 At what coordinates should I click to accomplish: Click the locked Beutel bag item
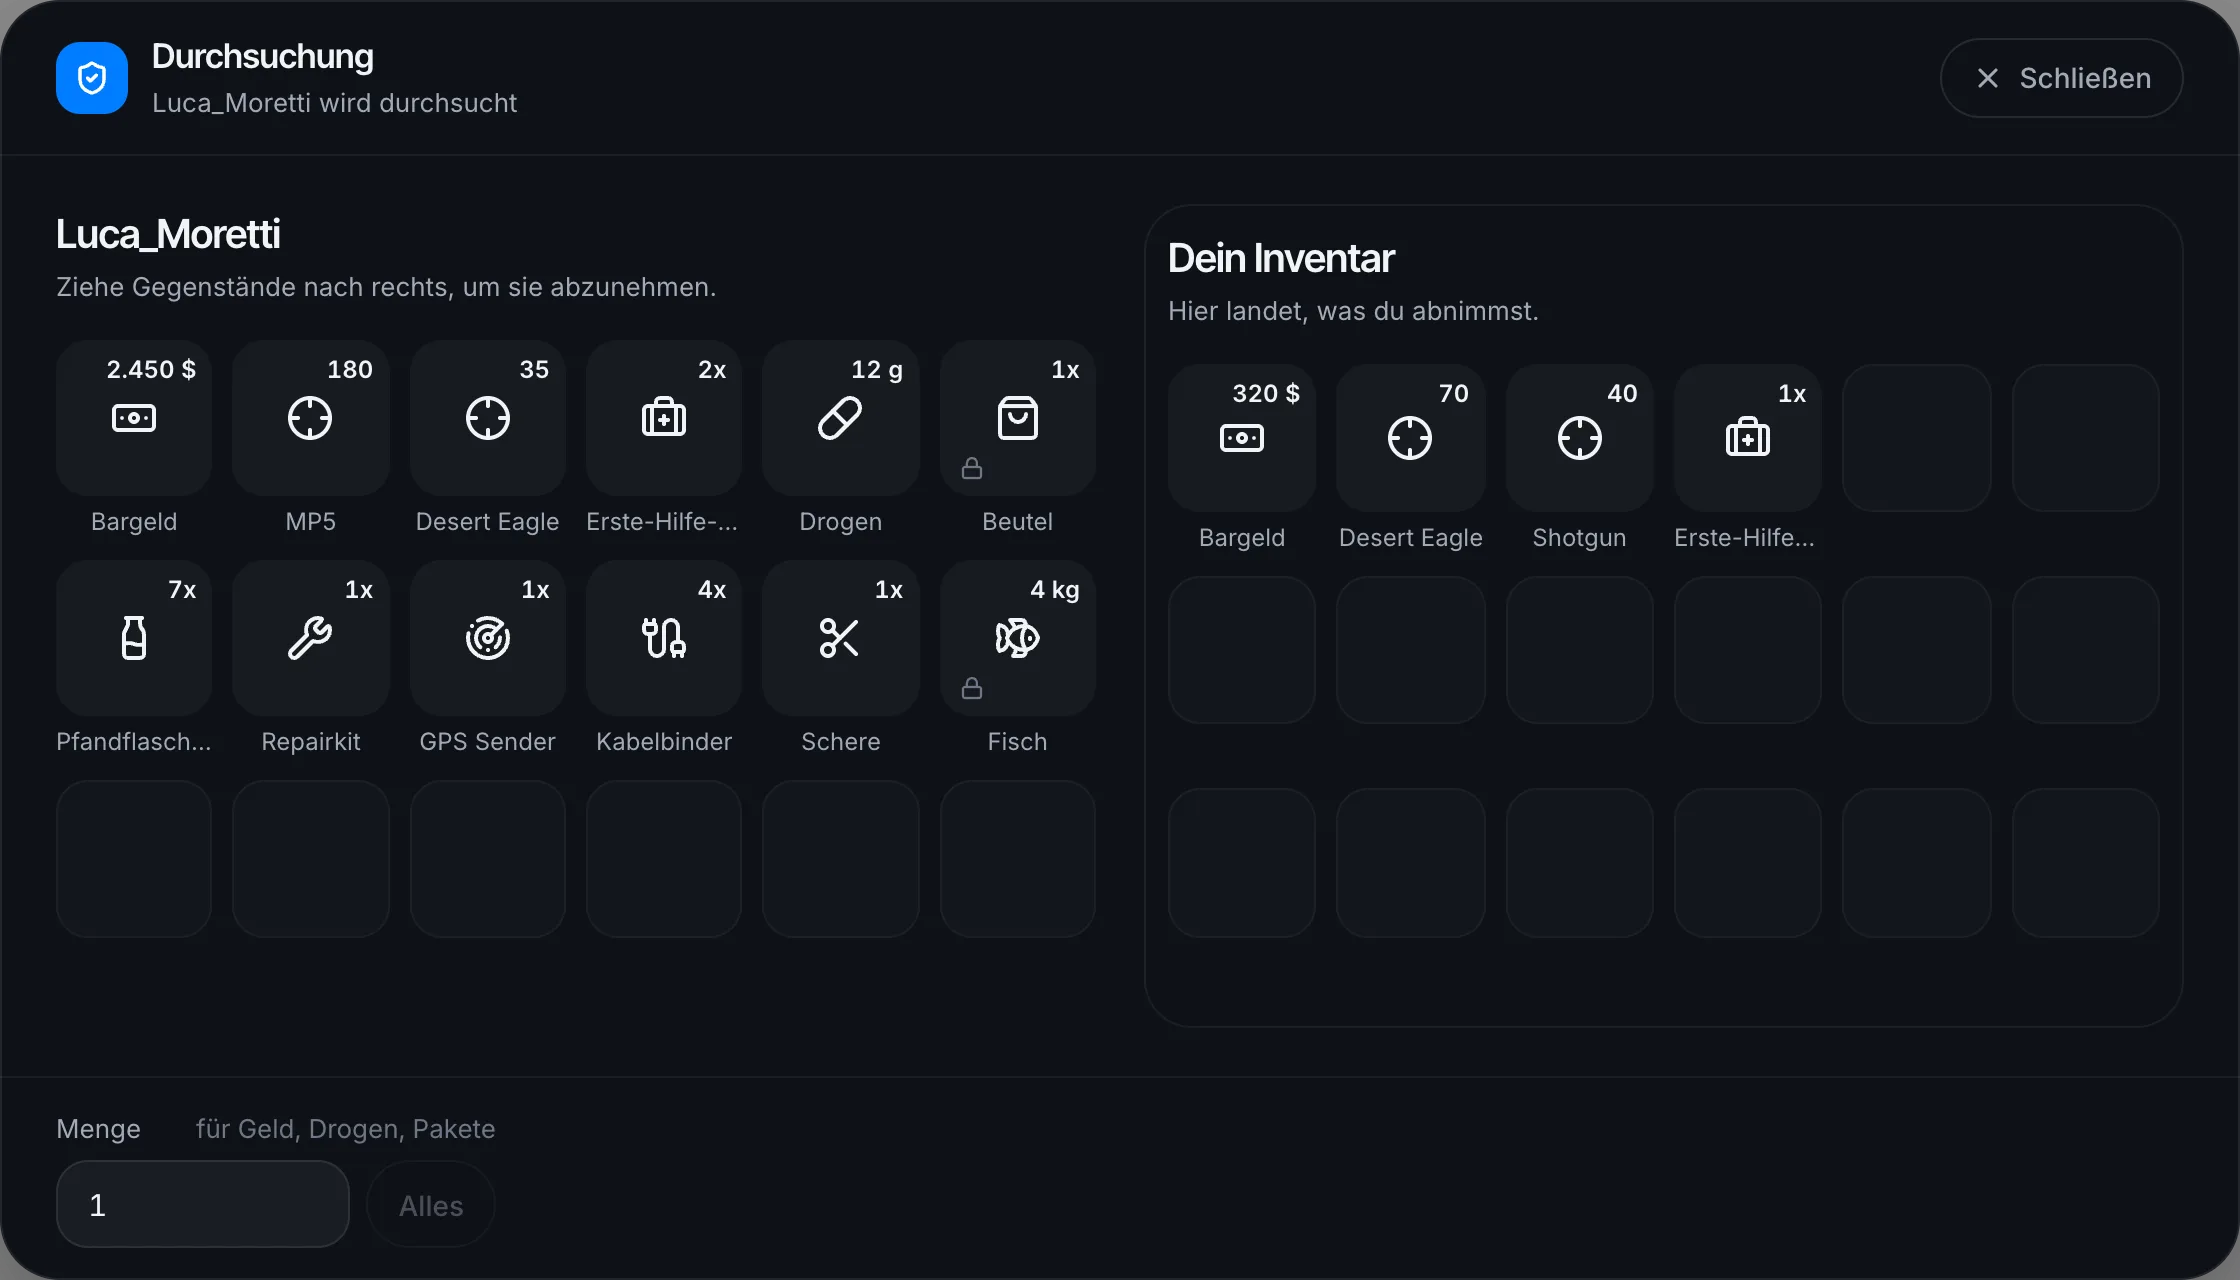1017,418
